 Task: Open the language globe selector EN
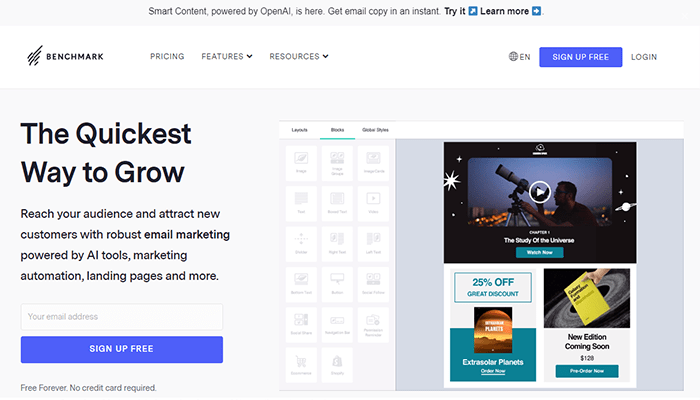pos(519,57)
